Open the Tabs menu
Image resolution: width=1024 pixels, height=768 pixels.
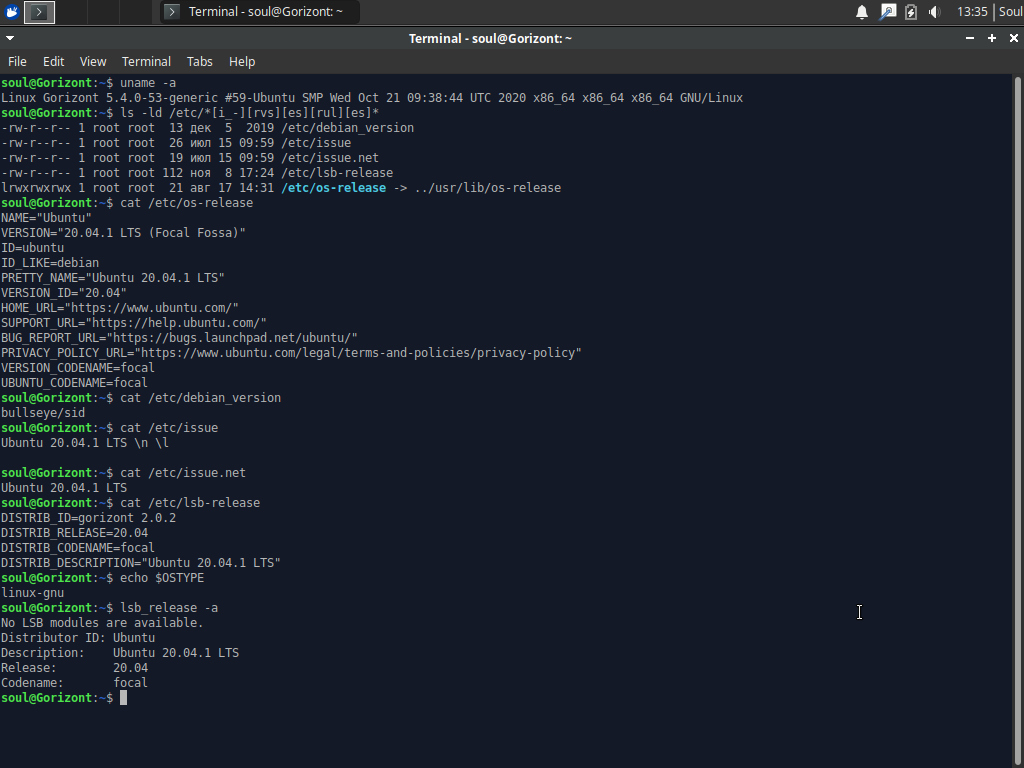click(199, 61)
